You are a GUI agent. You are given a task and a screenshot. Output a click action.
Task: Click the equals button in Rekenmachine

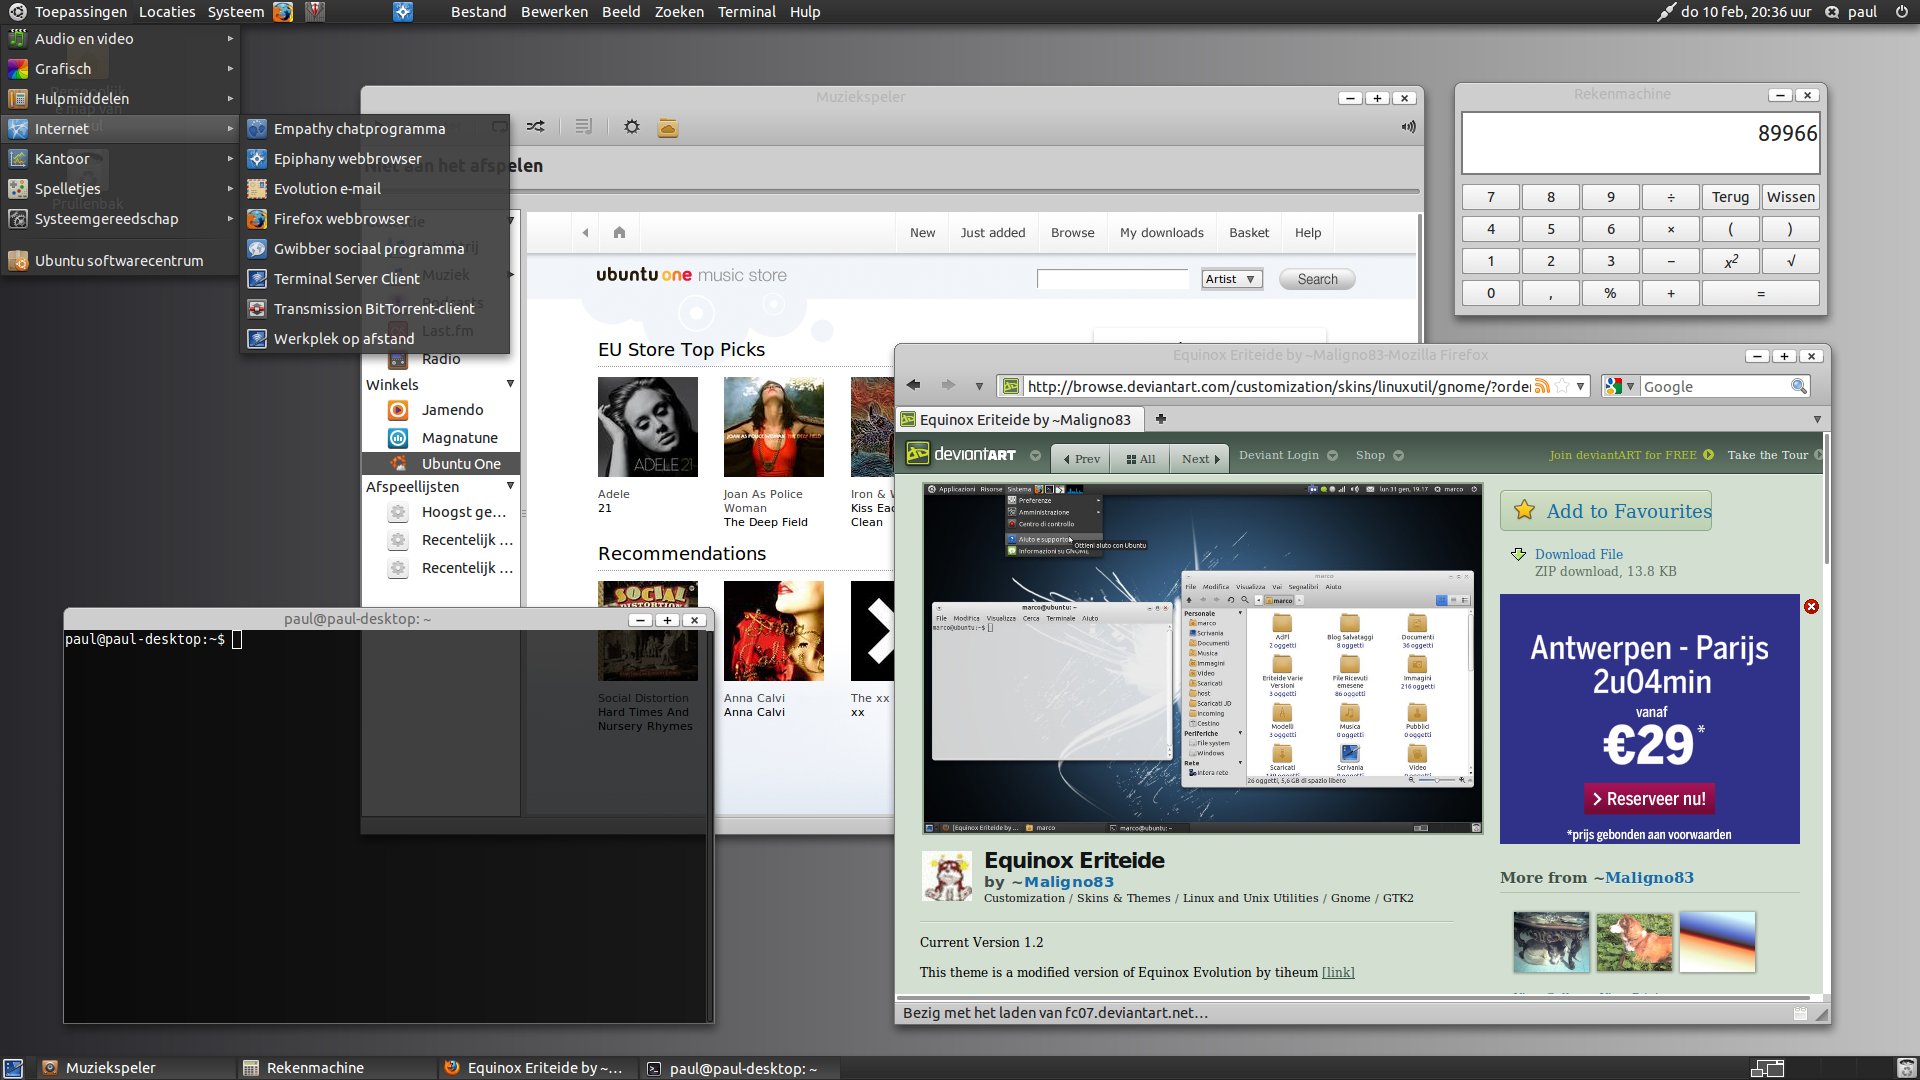[x=1761, y=293]
